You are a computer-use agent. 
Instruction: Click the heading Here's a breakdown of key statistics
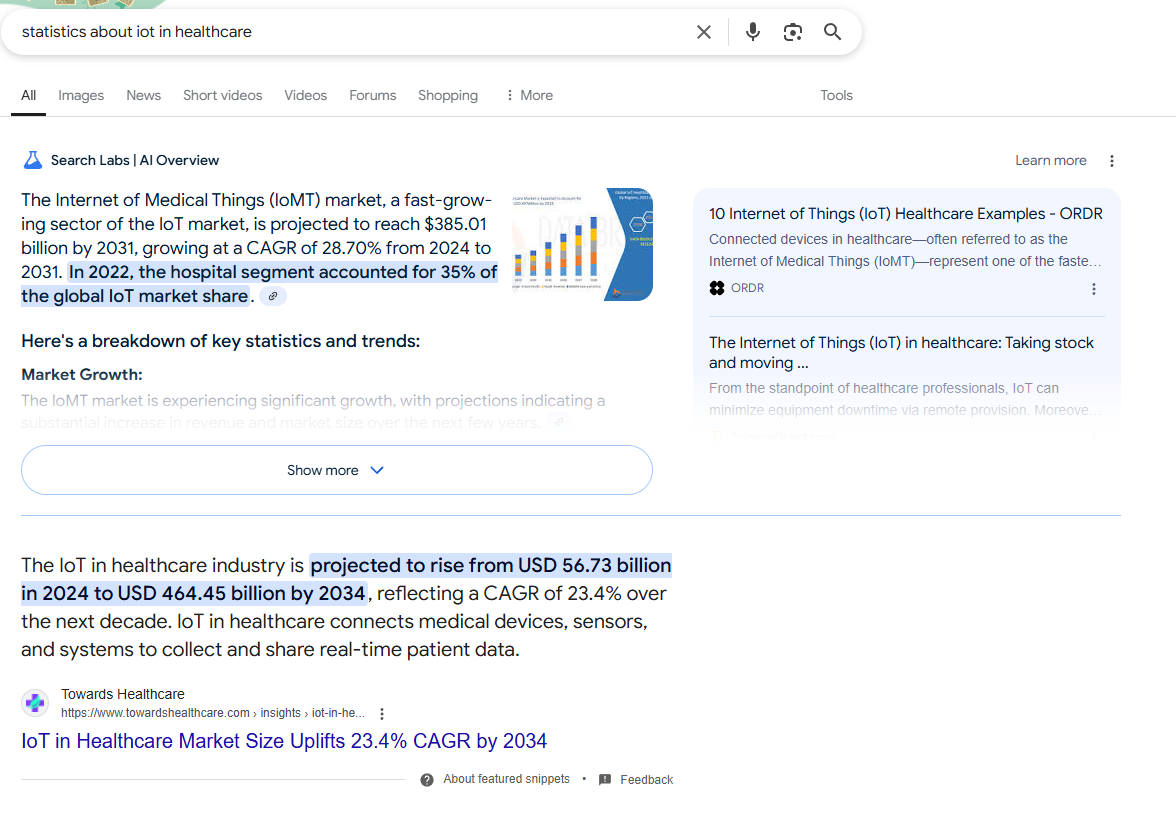(x=220, y=341)
